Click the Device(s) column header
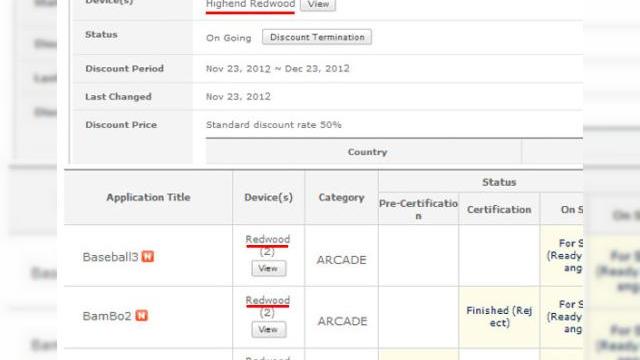The image size is (640, 360). click(269, 198)
